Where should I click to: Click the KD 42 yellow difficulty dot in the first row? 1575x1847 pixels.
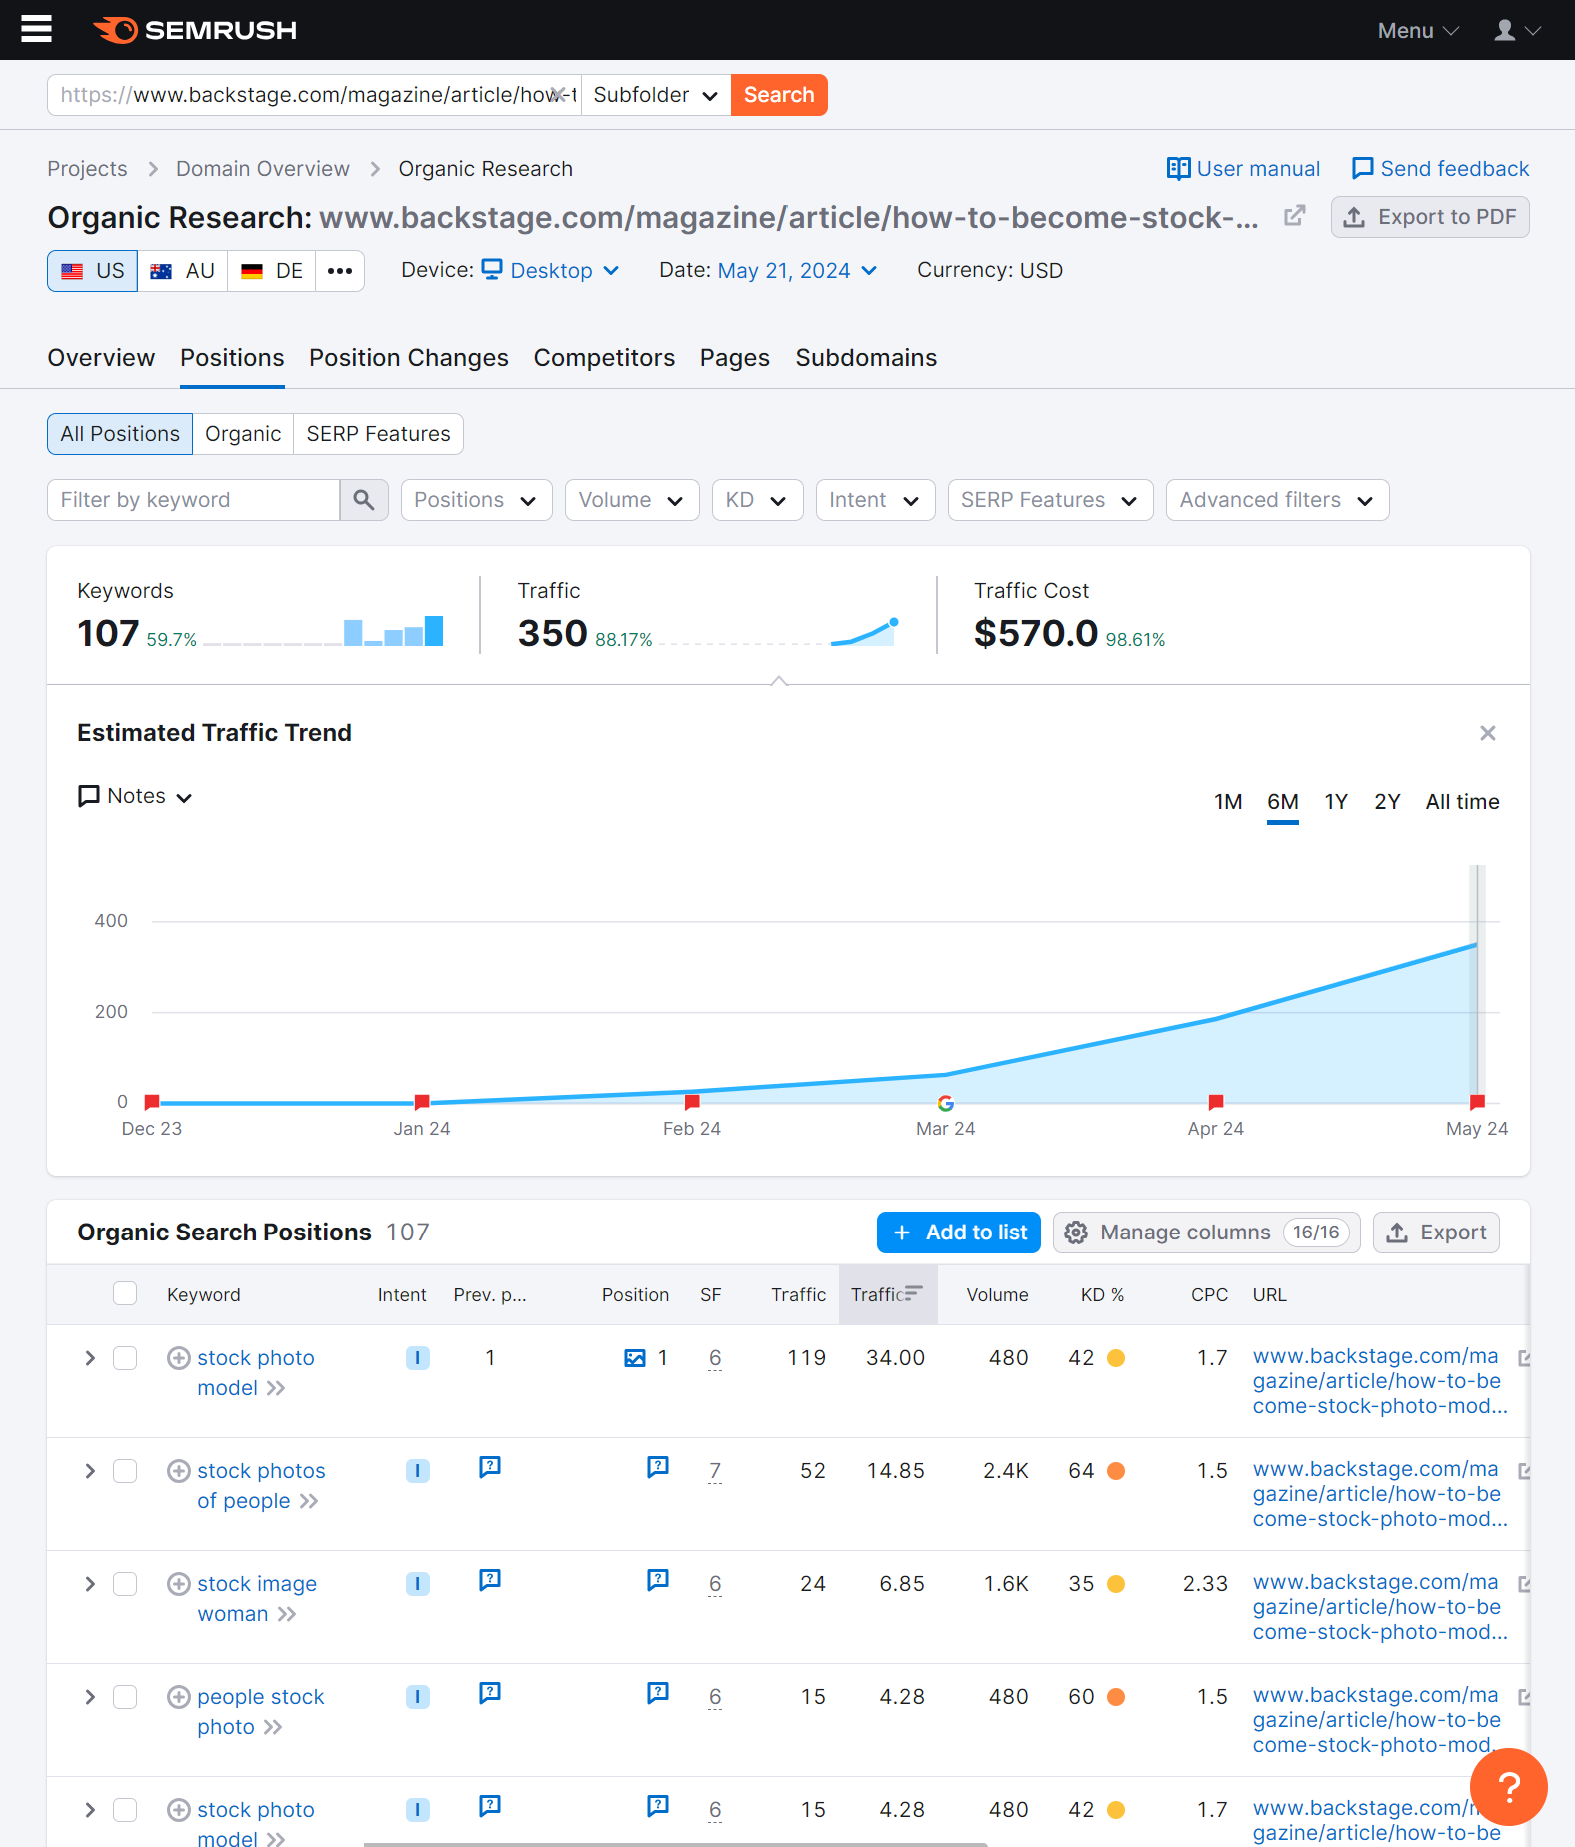click(x=1117, y=1358)
